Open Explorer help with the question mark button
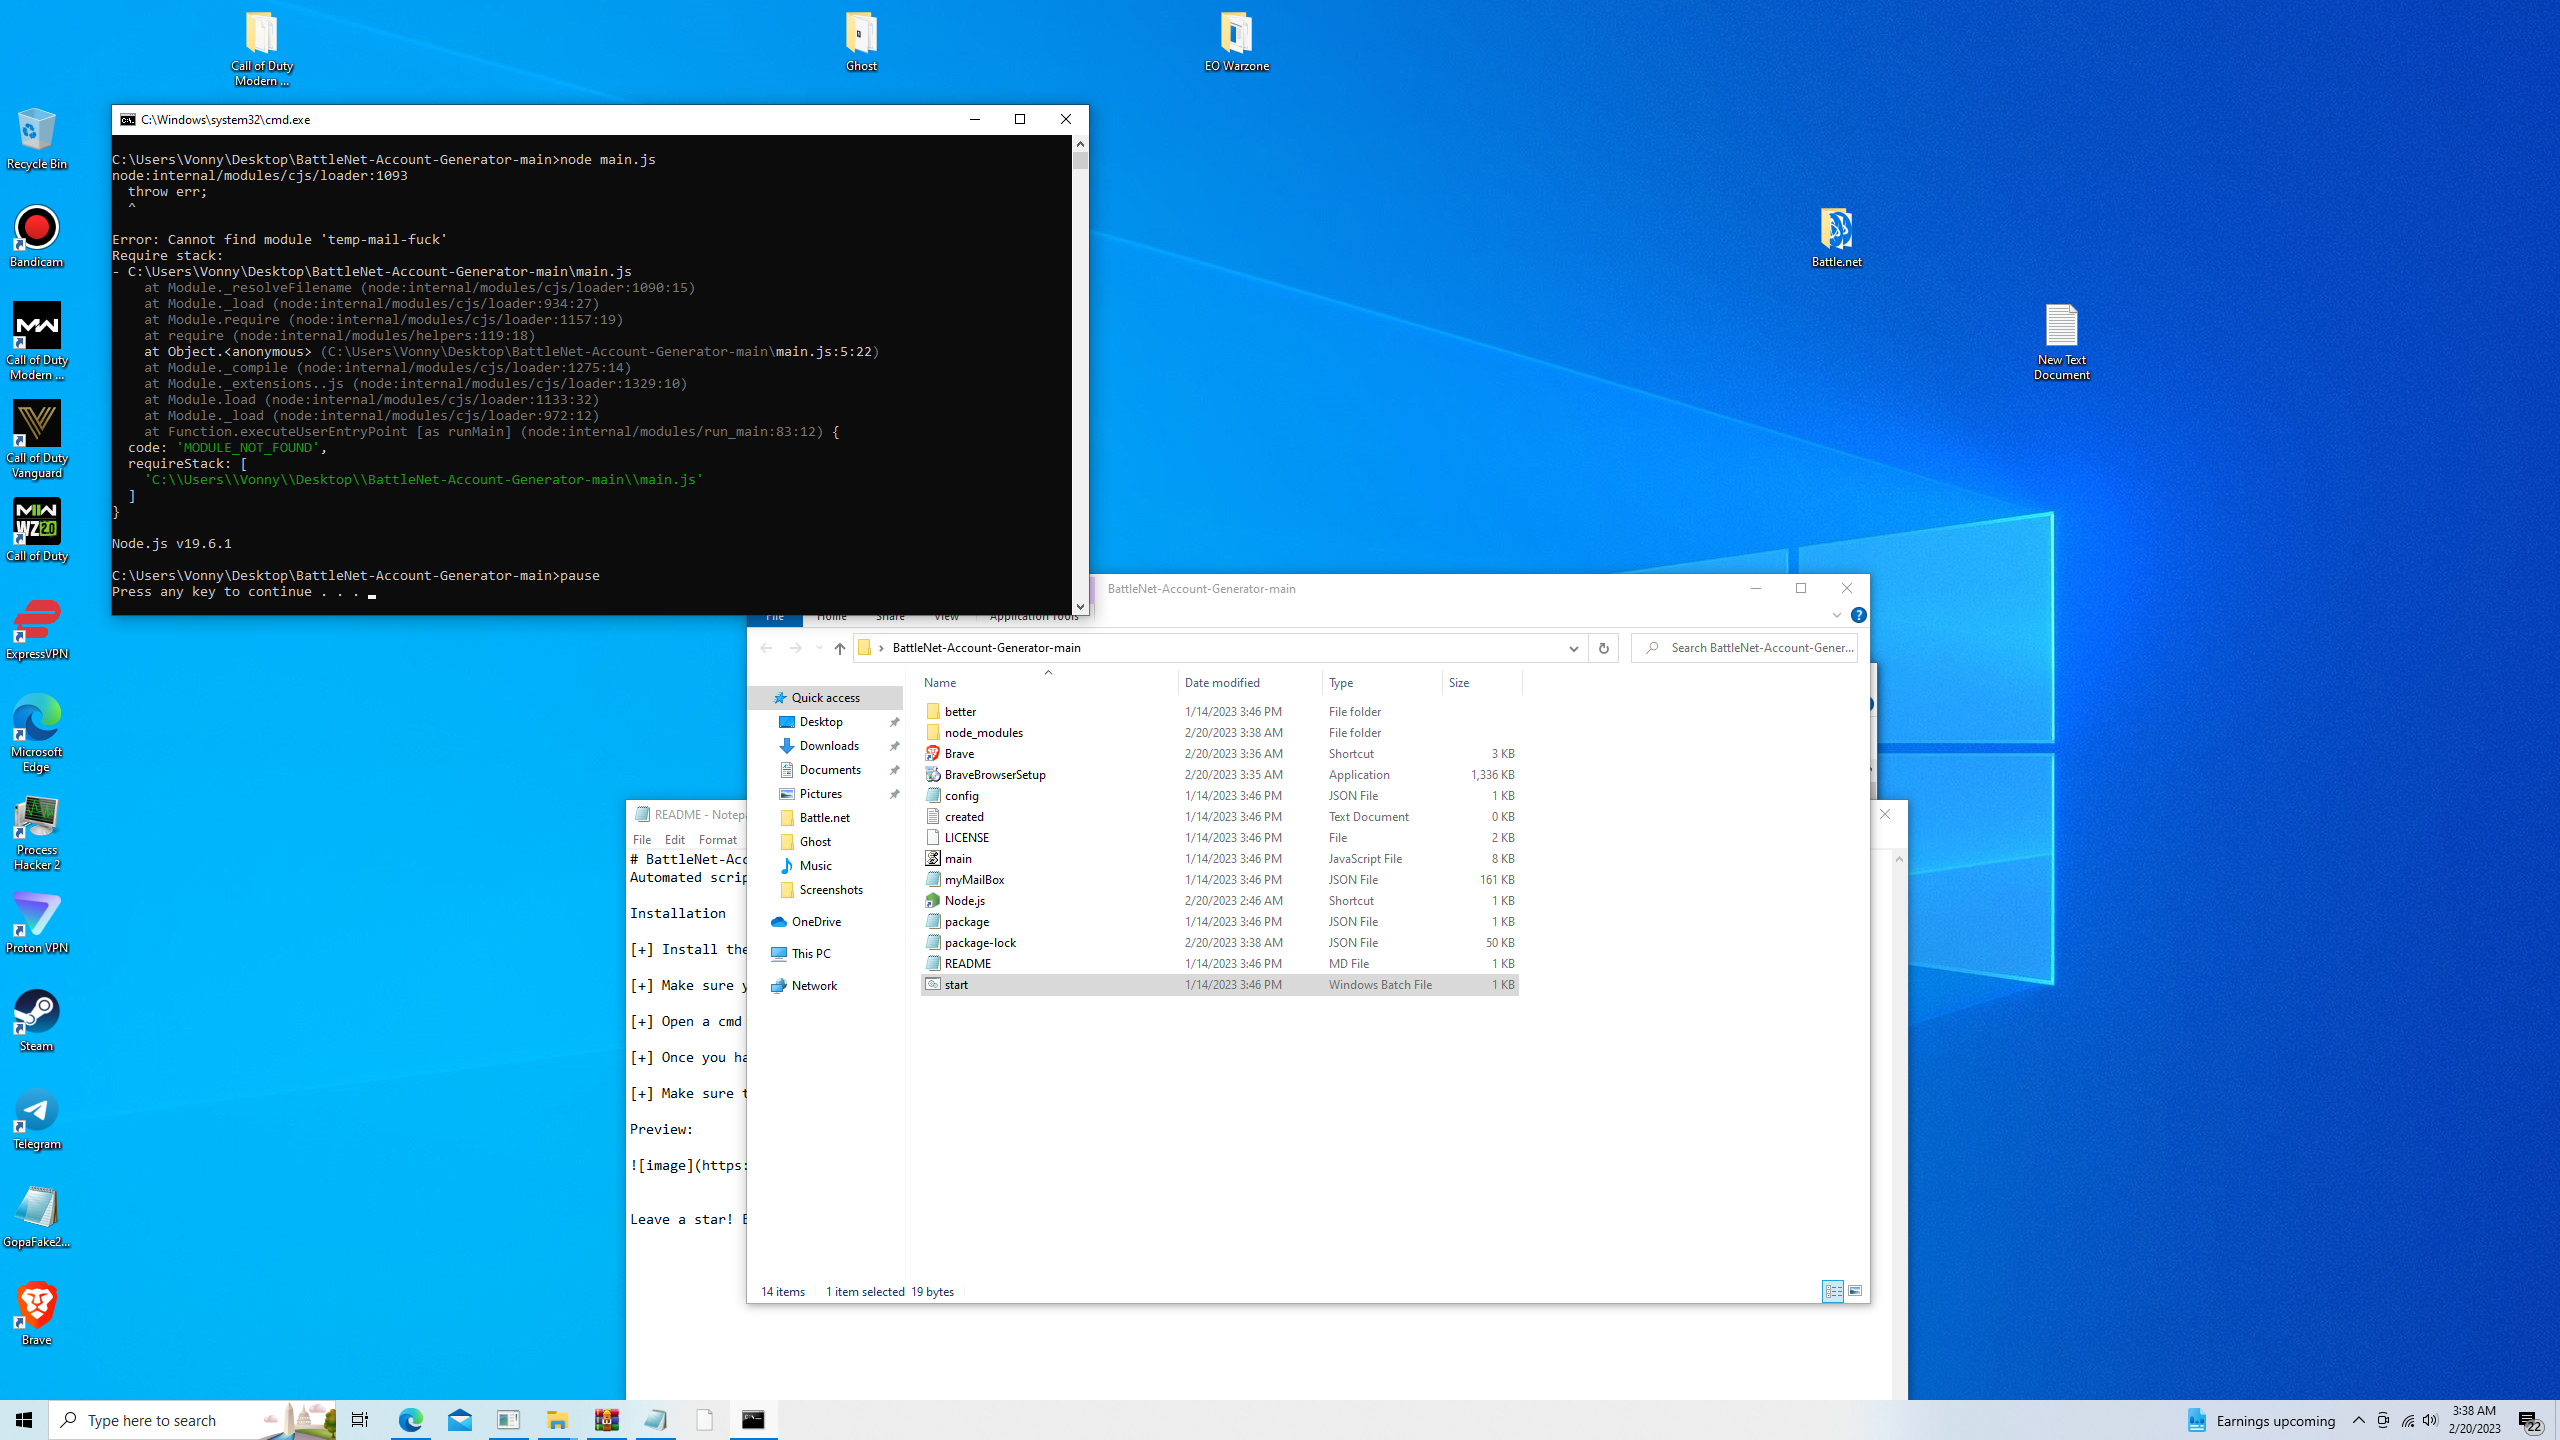The height and width of the screenshot is (1440, 2560). coord(1858,615)
